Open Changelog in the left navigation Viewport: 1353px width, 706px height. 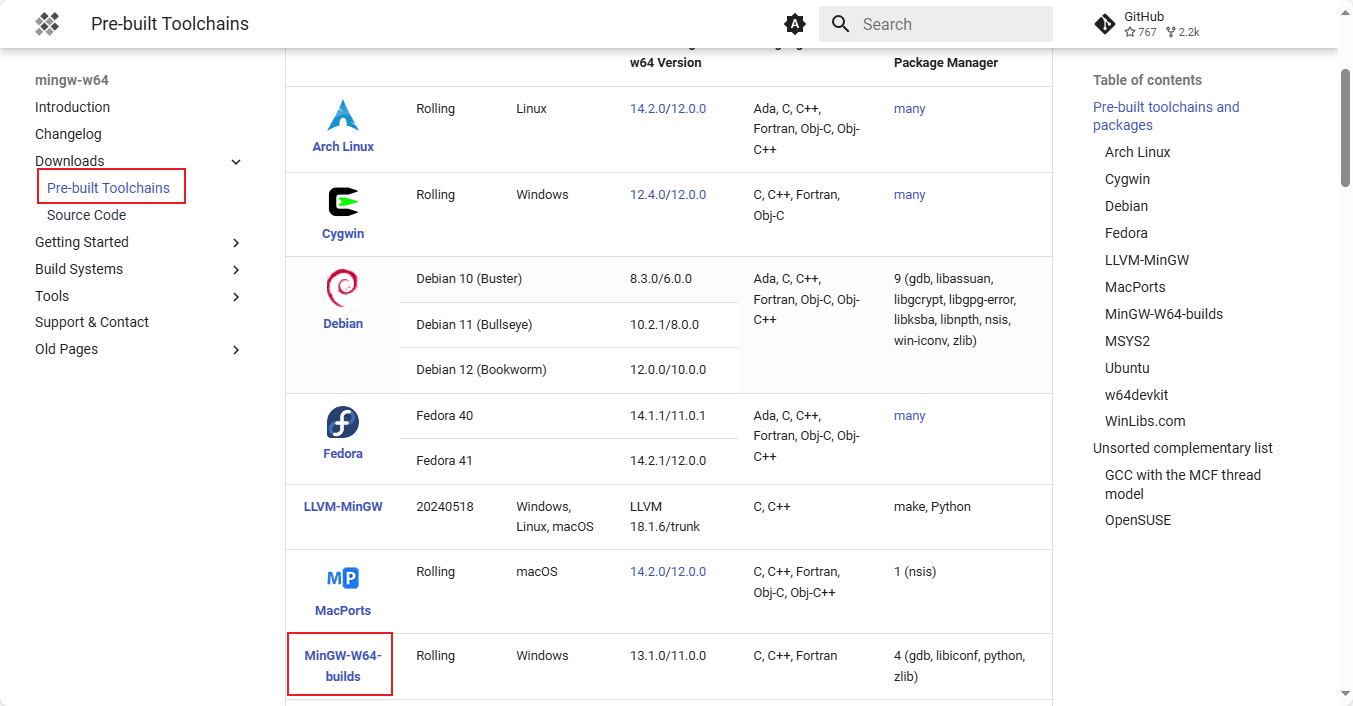point(68,134)
